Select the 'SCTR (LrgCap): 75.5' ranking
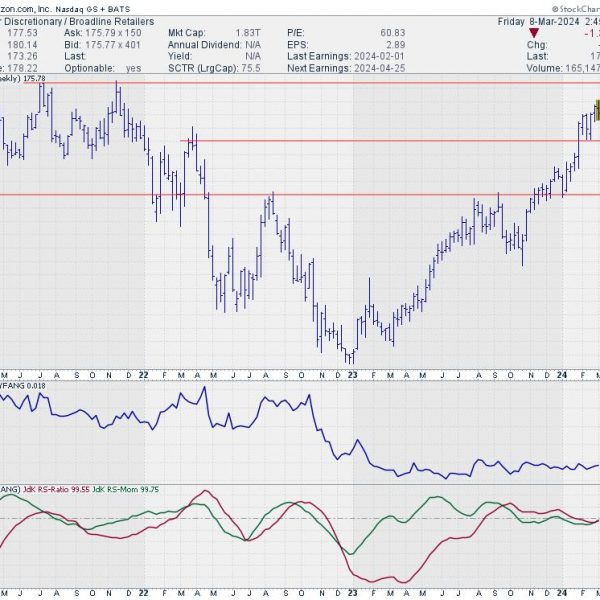 [x=214, y=68]
